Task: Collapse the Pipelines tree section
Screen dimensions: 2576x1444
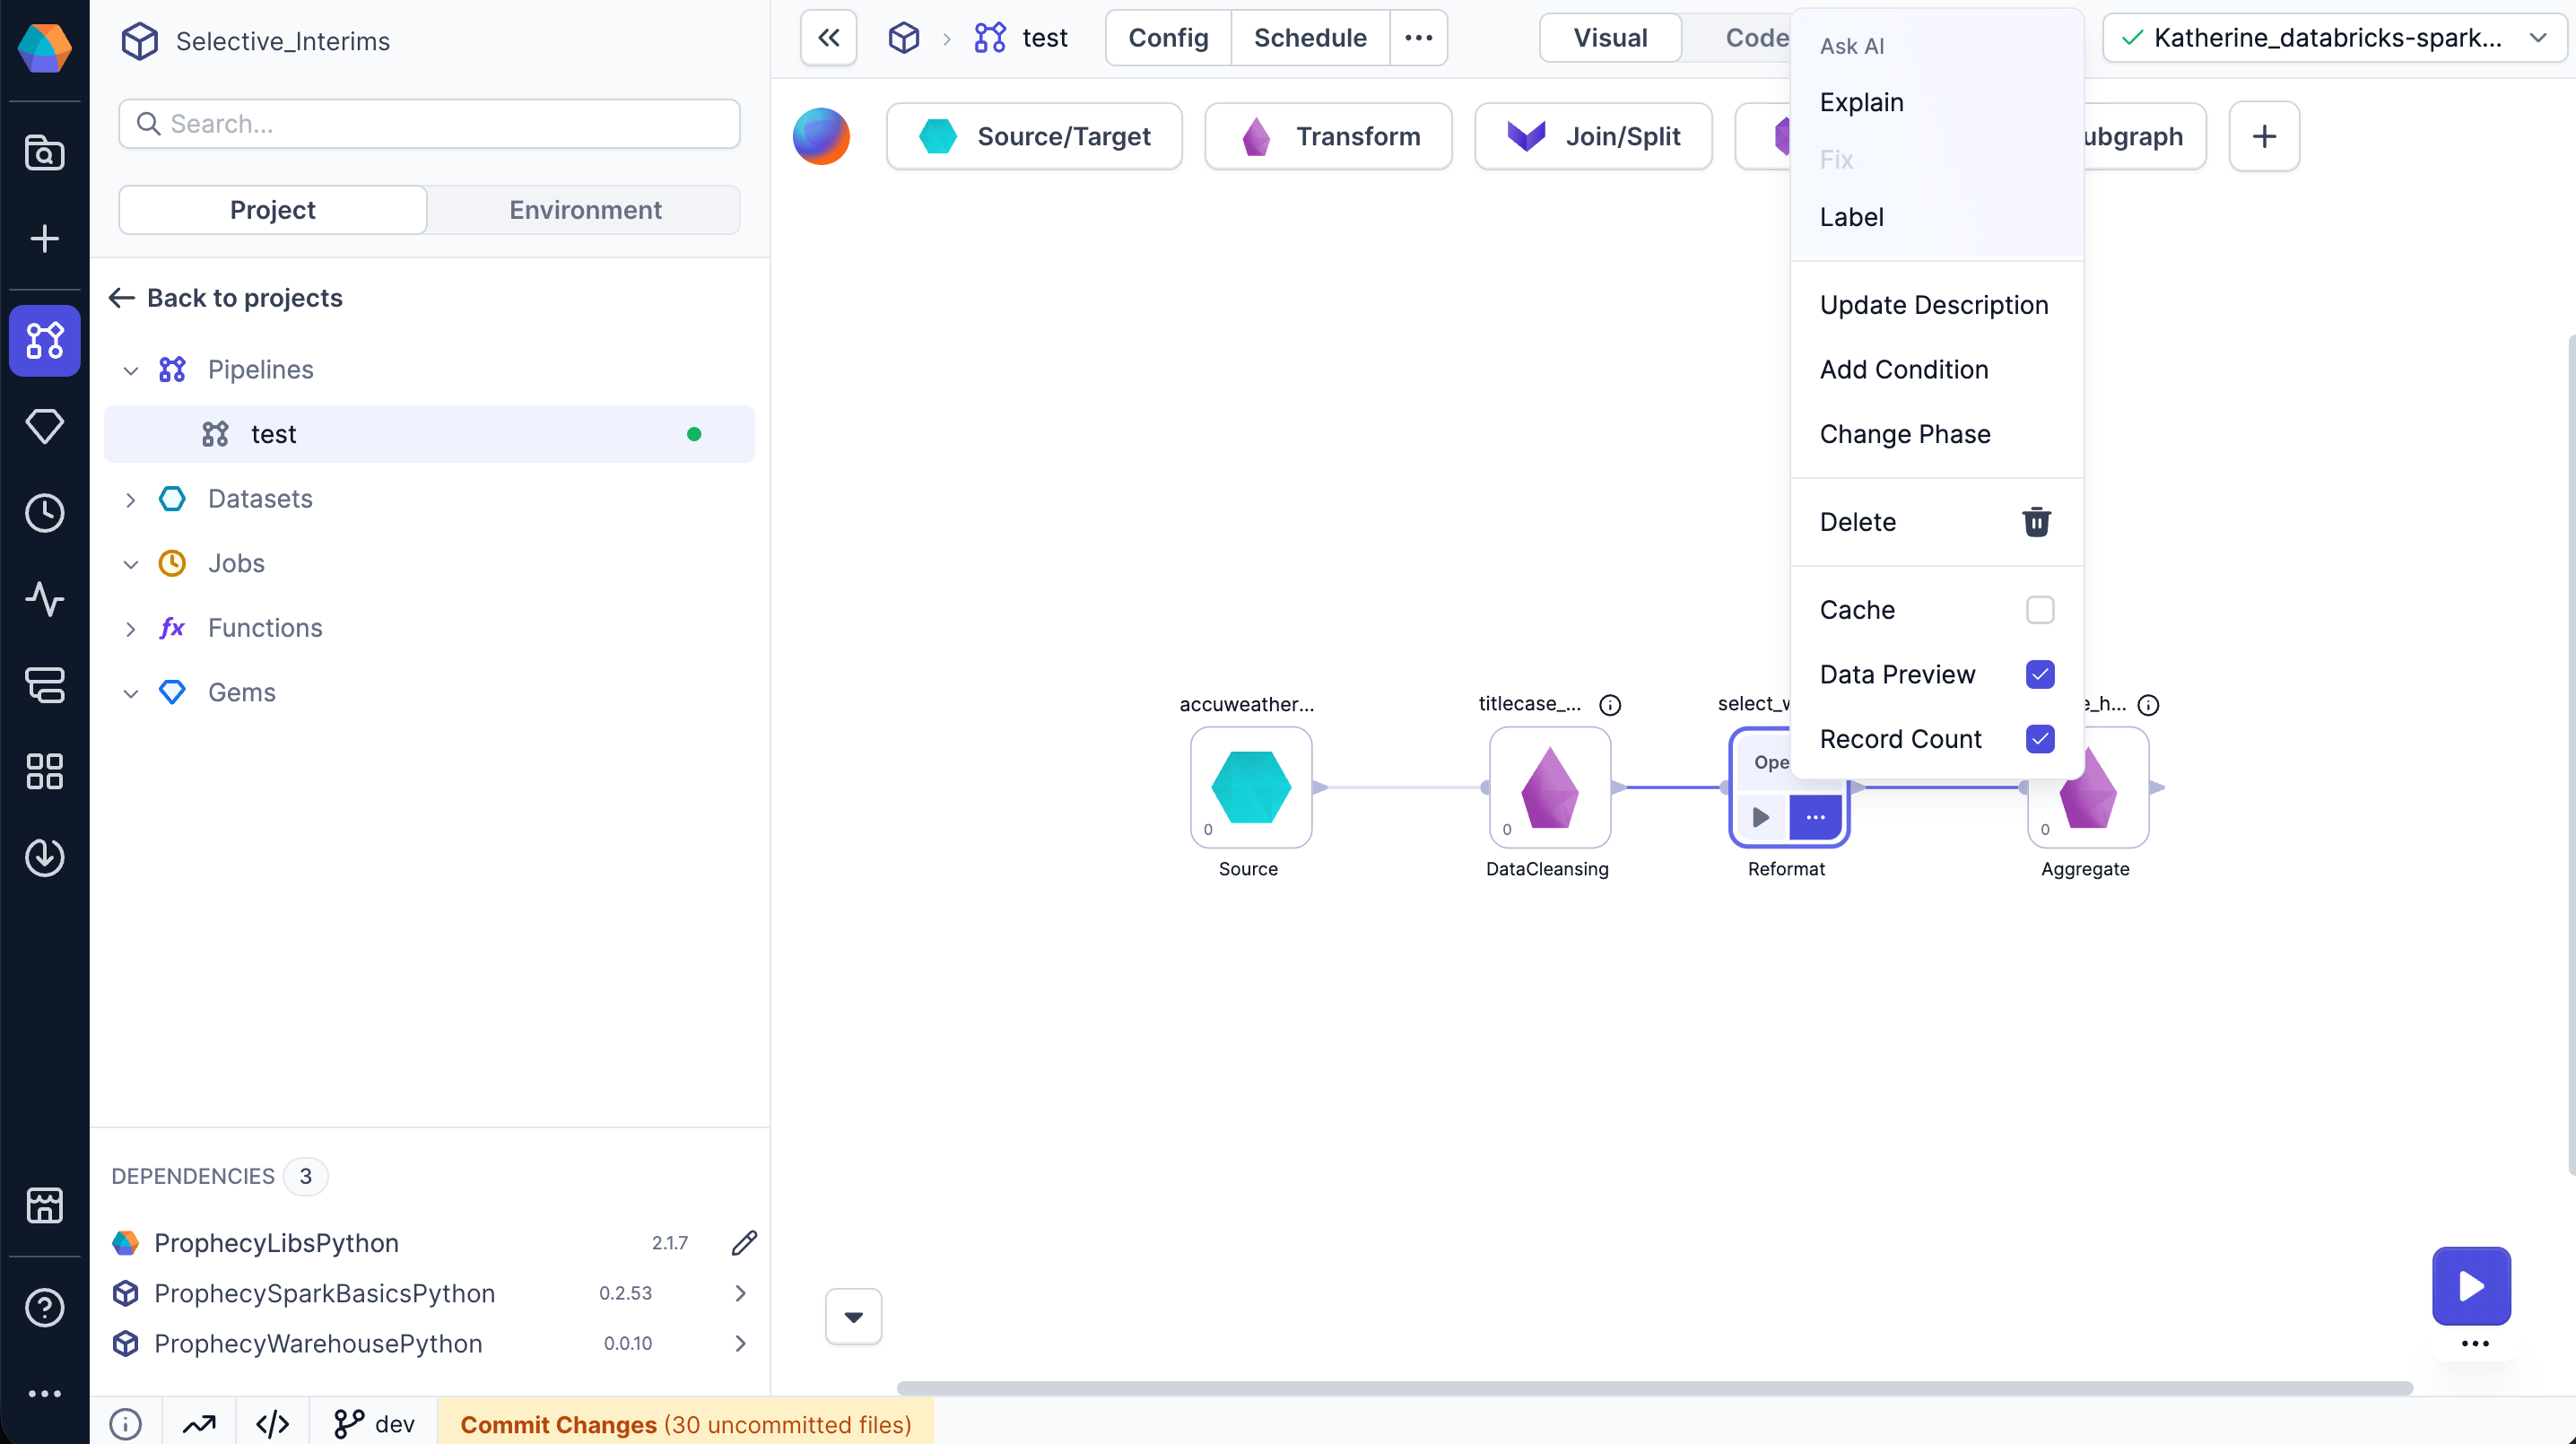Action: coord(130,370)
